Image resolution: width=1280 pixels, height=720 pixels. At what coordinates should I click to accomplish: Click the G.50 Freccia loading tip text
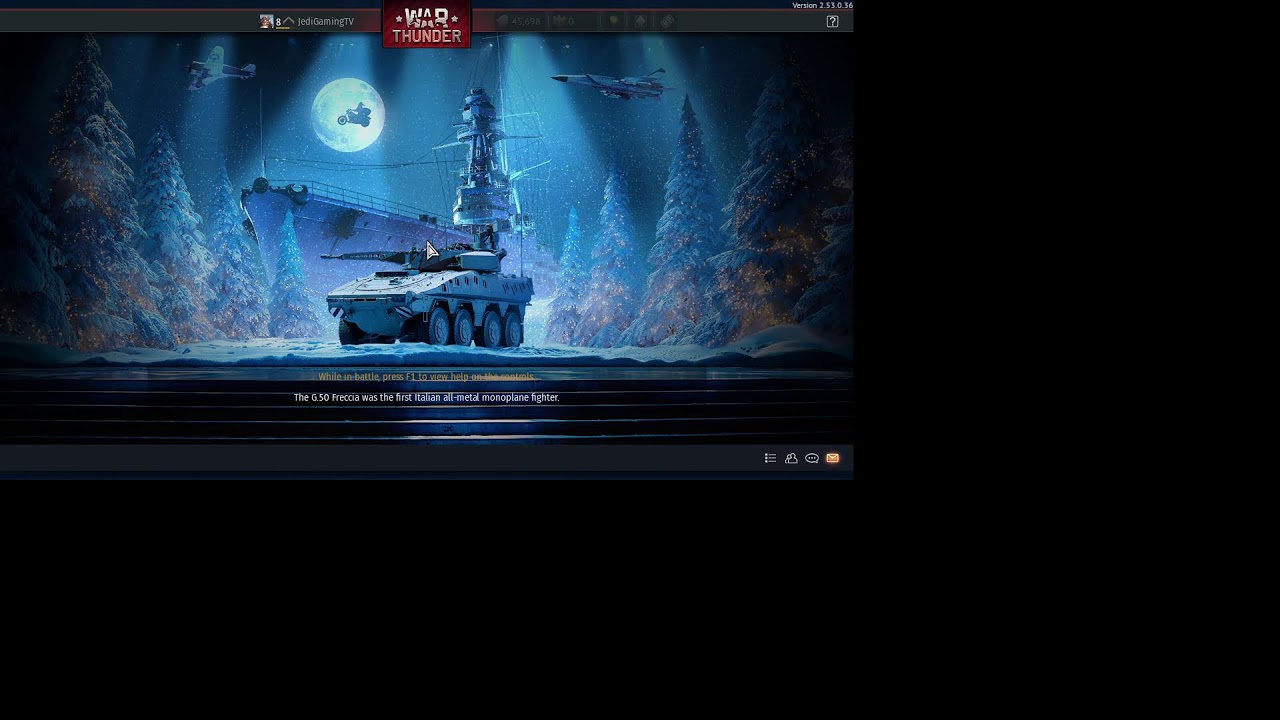point(426,397)
